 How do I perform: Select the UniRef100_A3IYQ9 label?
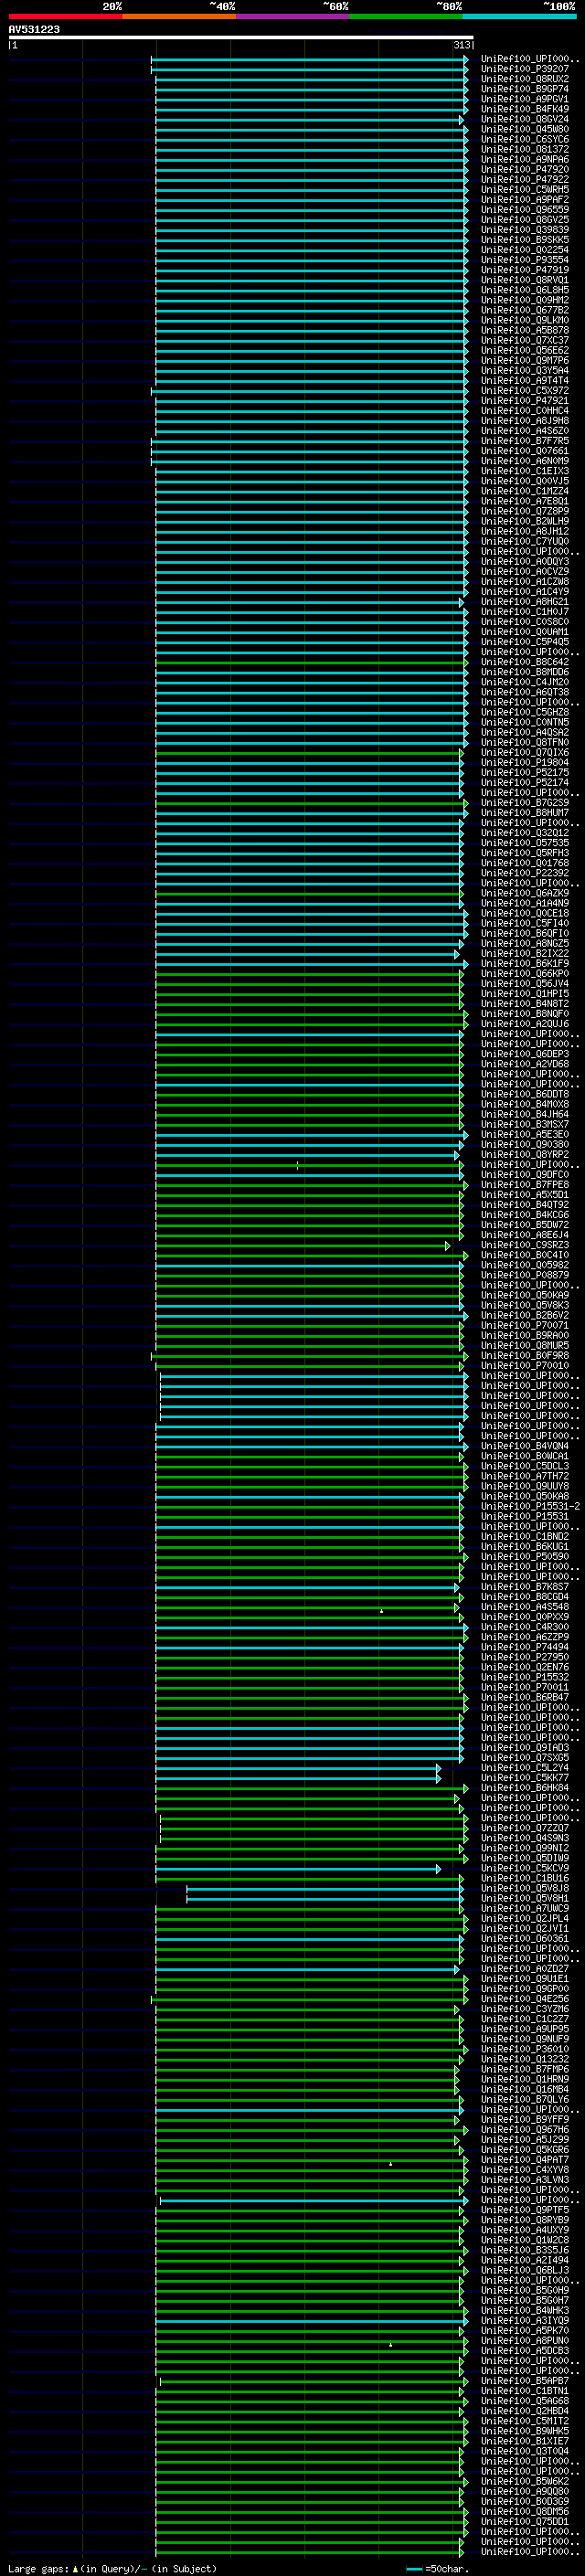[x=525, y=2321]
